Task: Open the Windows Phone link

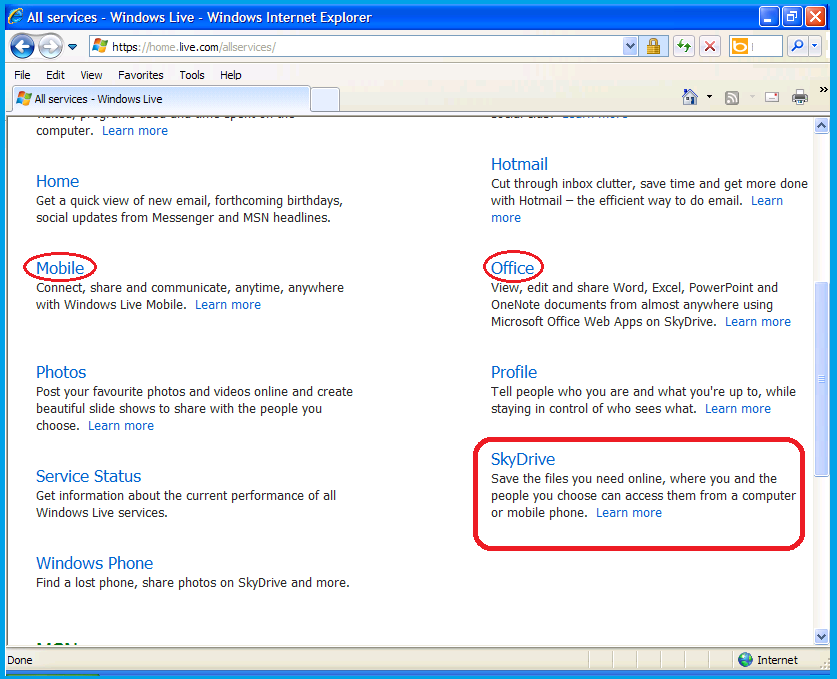Action: click(x=94, y=563)
